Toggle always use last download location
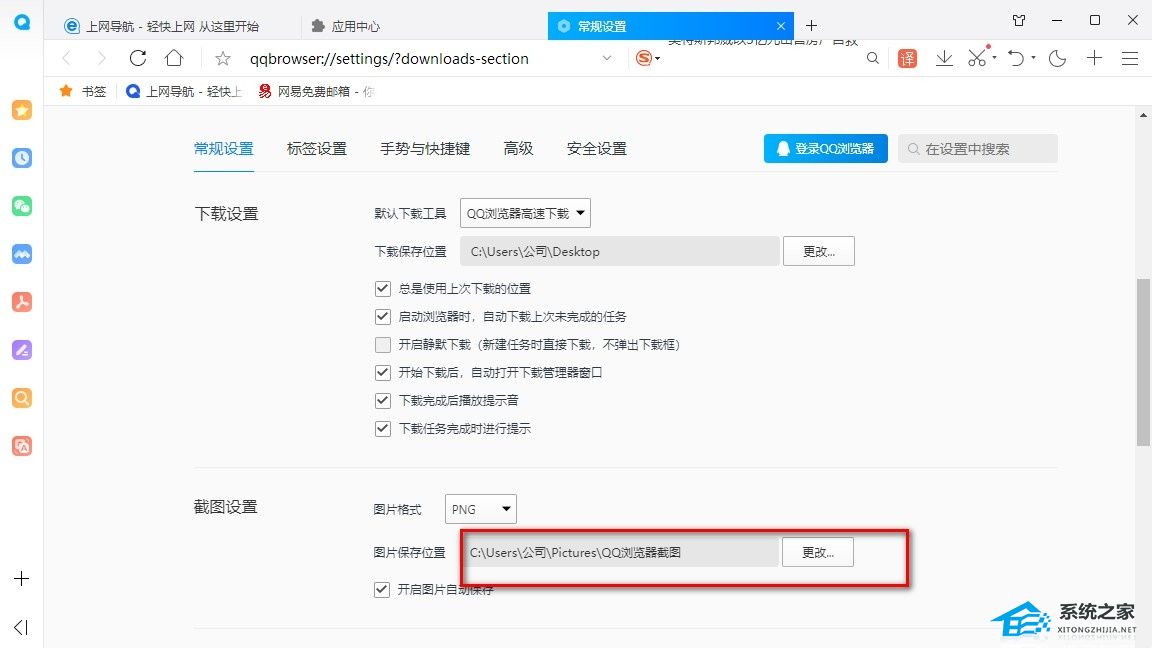The image size is (1152, 648). coord(382,289)
